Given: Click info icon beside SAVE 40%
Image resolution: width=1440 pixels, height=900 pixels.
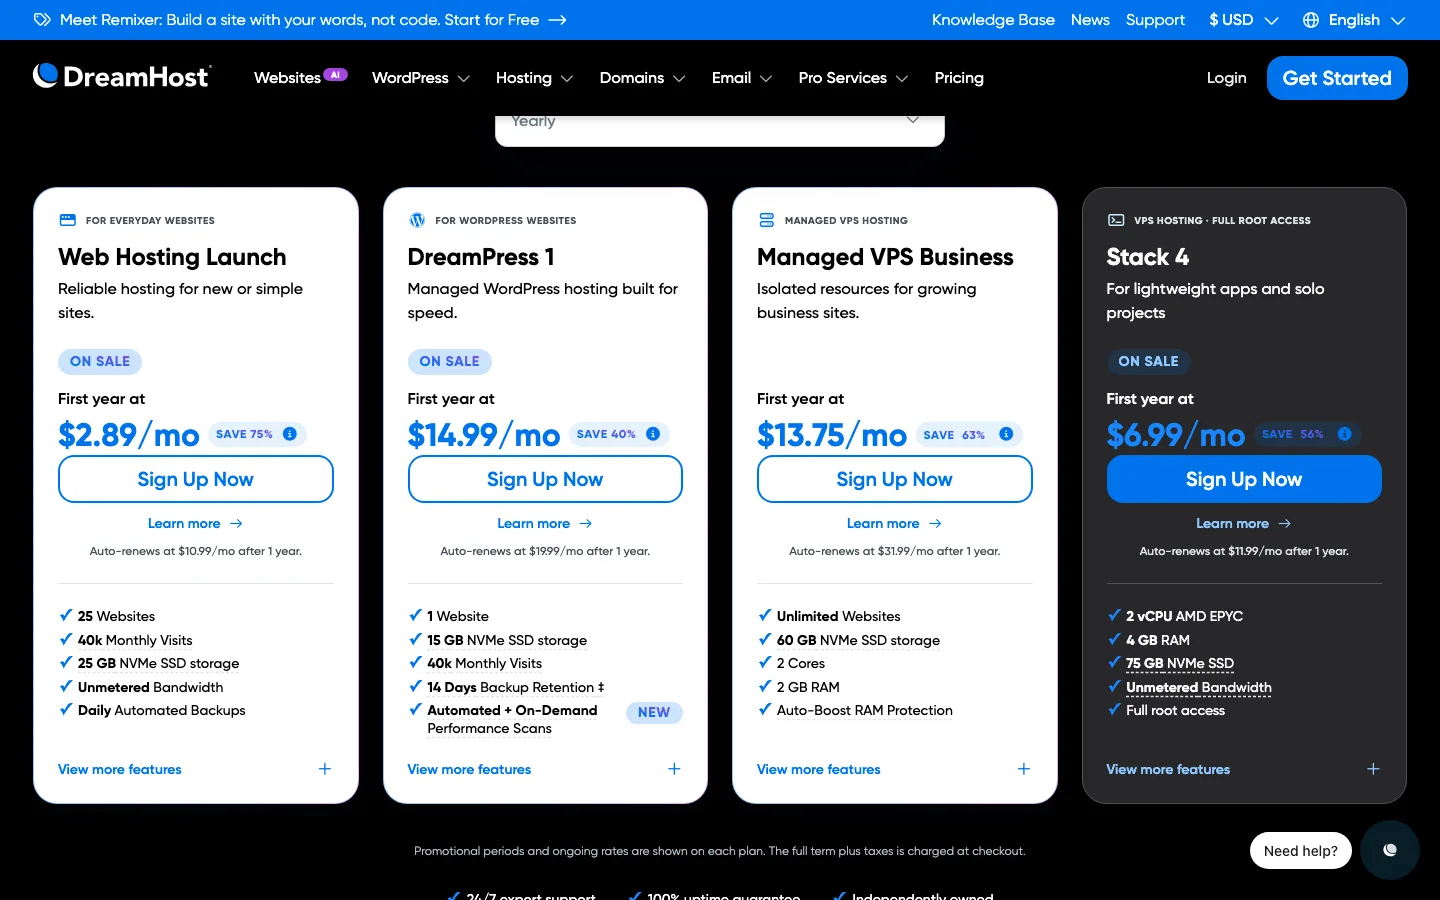Looking at the screenshot, I should (653, 434).
